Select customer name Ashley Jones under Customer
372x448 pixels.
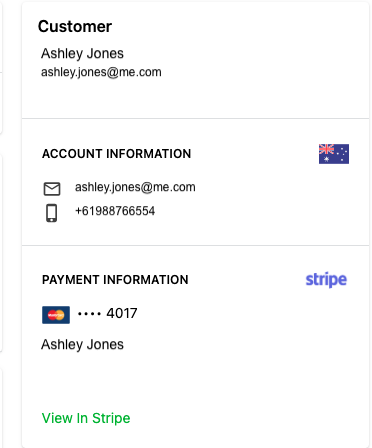pos(82,53)
